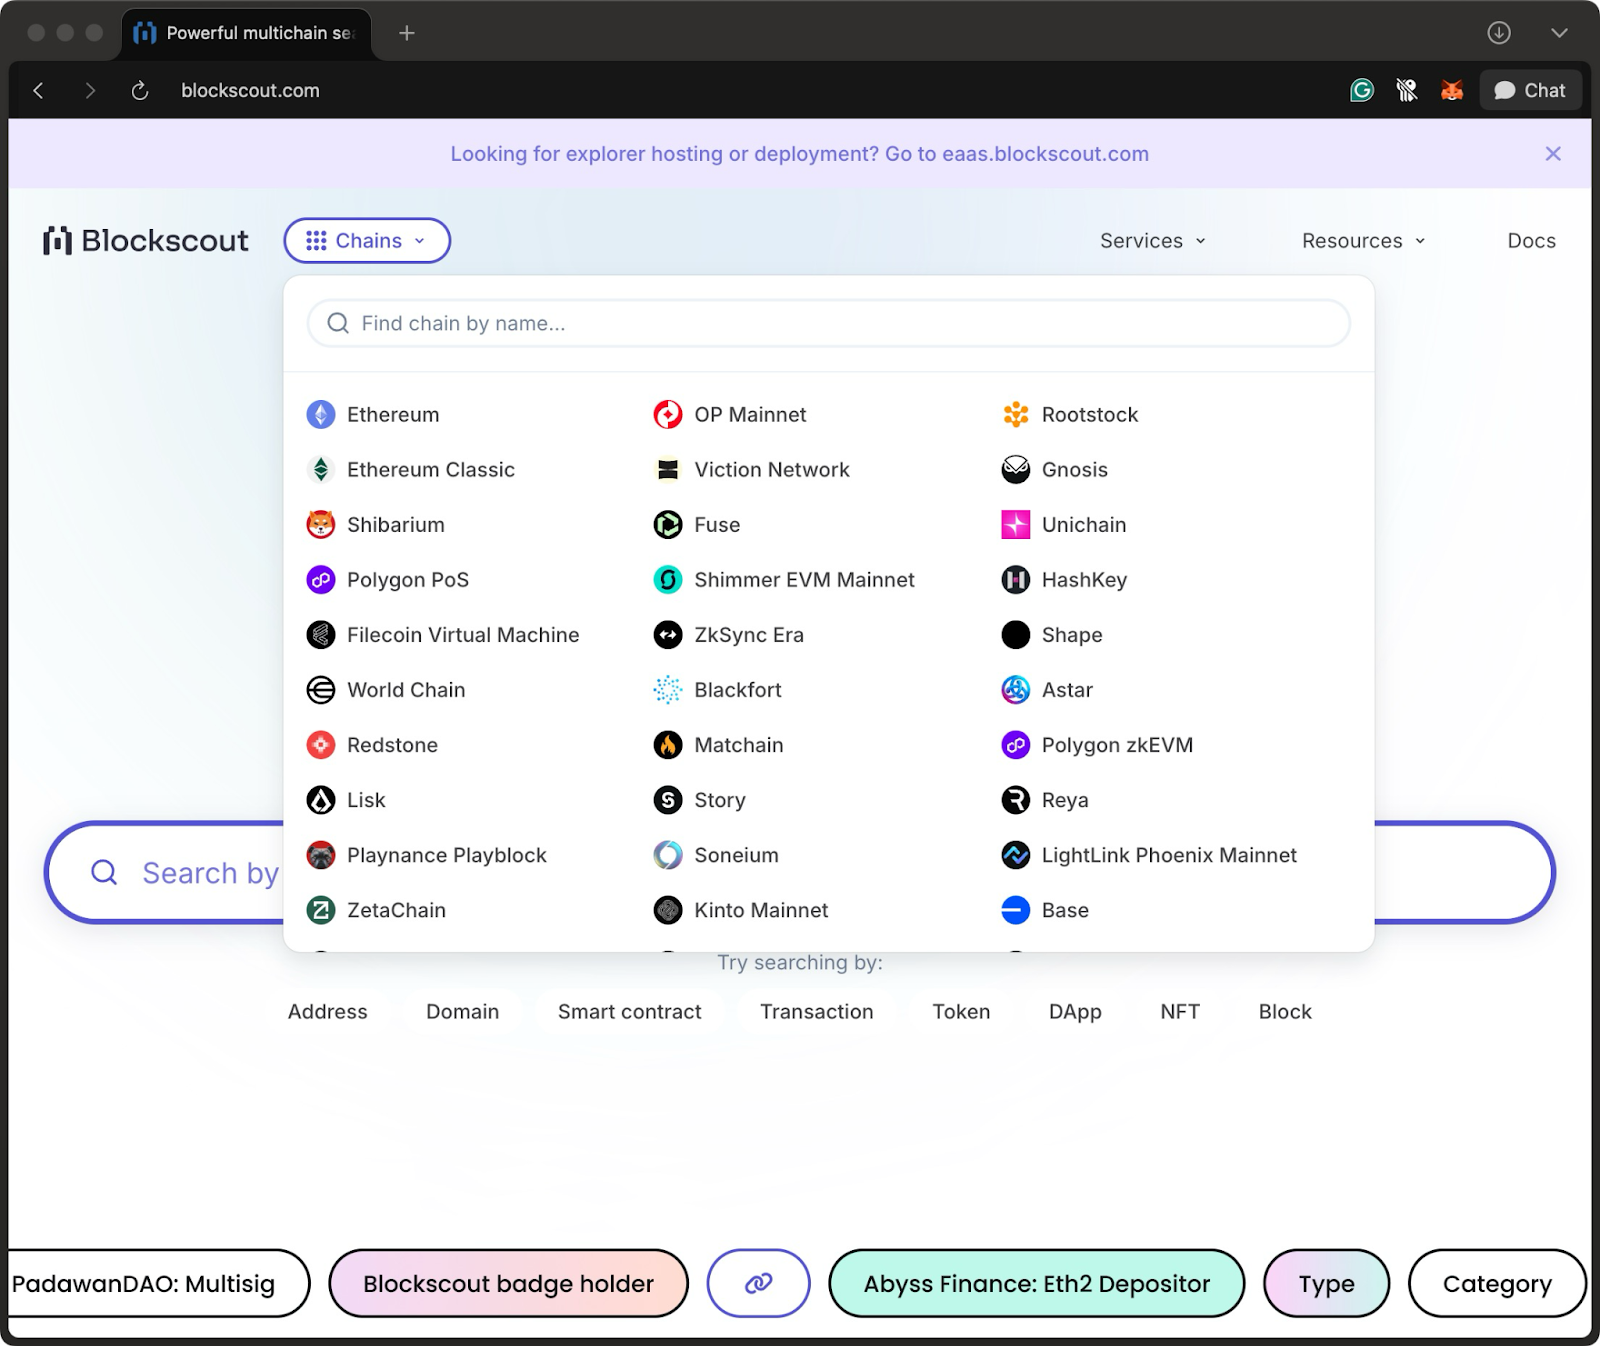Click the Unichain pink star icon
This screenshot has height=1346, width=1600.
click(x=1016, y=525)
